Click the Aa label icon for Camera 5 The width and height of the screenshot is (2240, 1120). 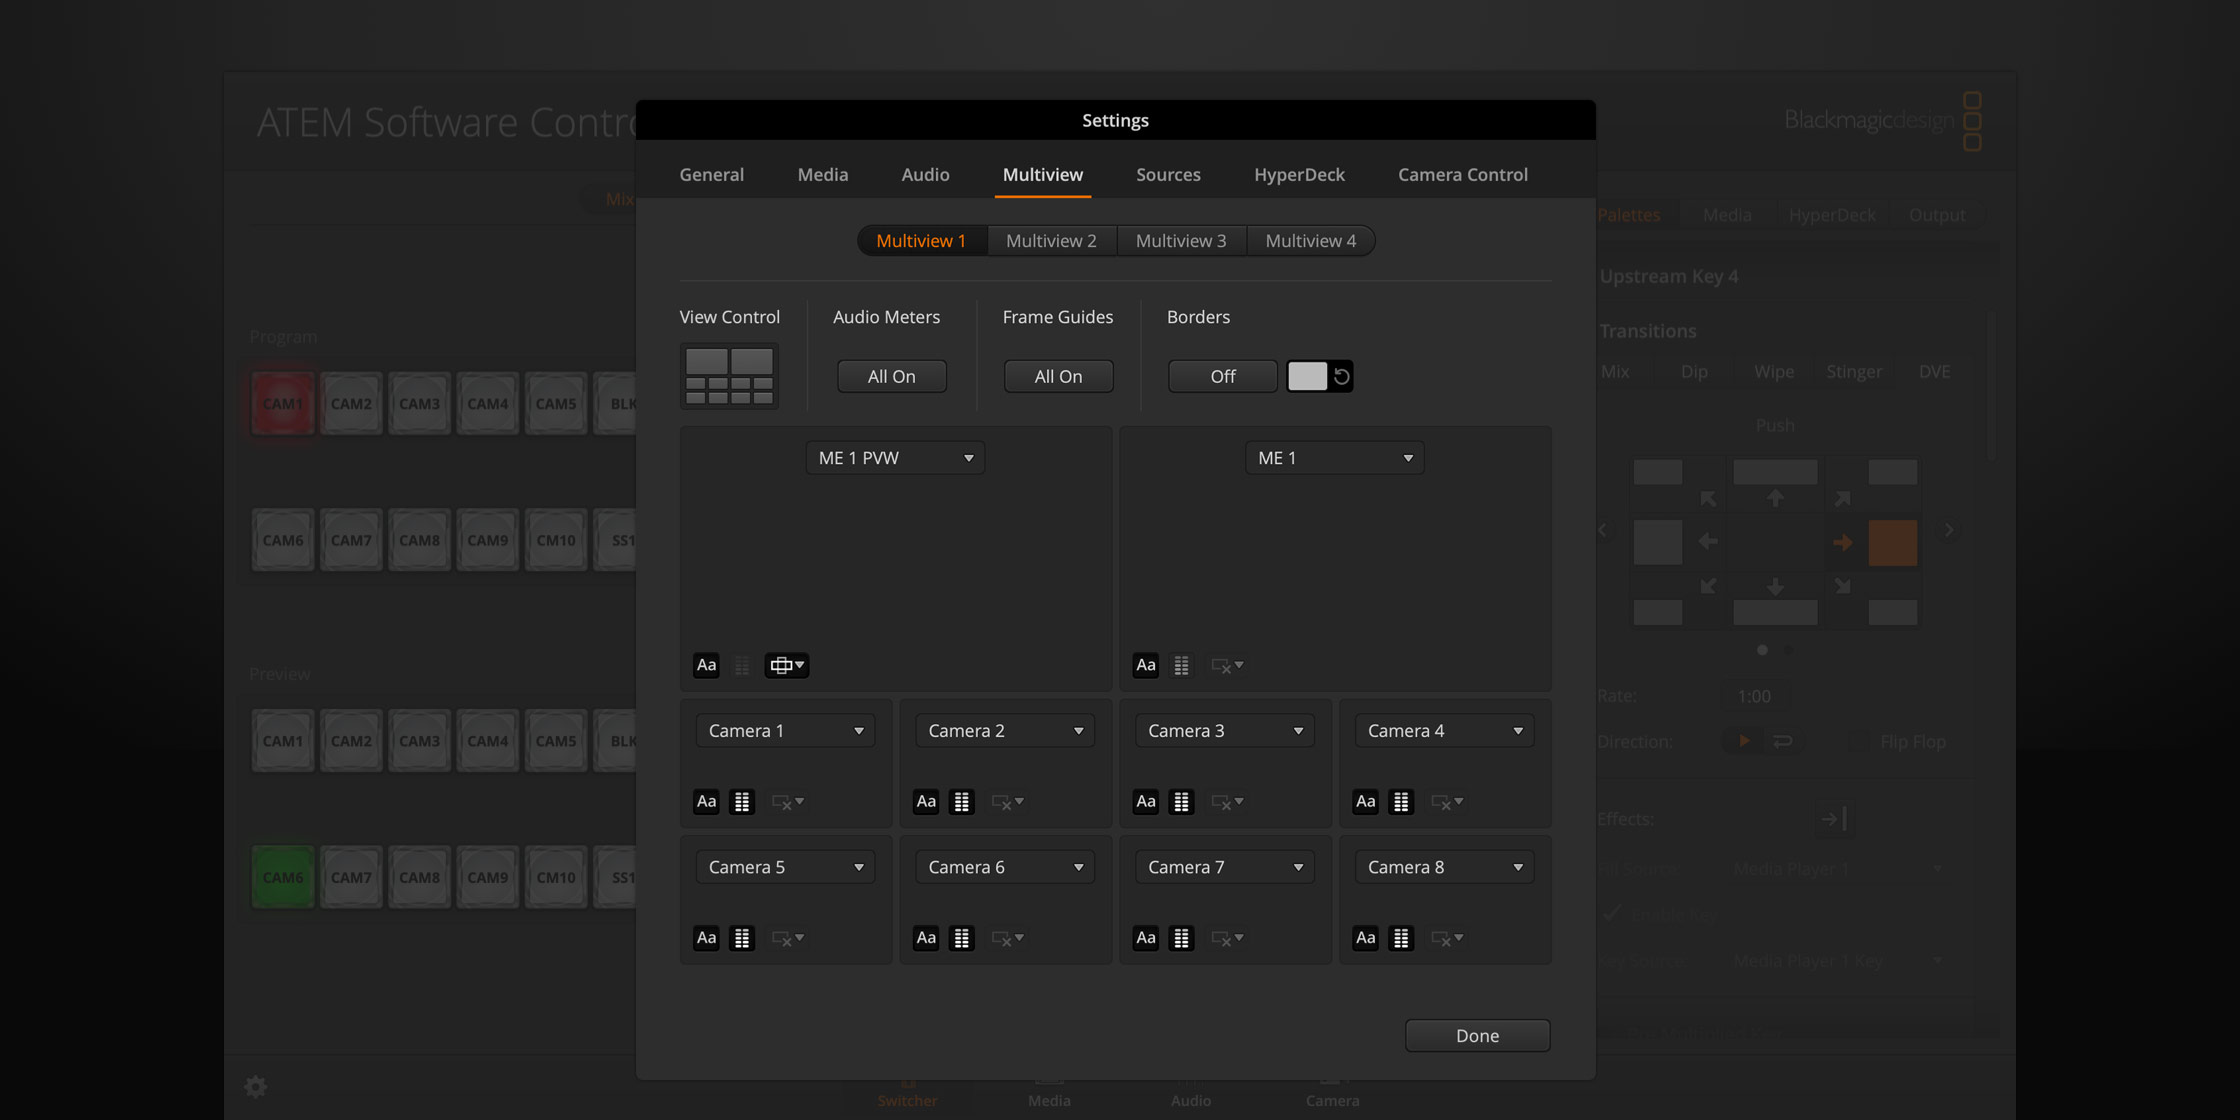tap(706, 938)
